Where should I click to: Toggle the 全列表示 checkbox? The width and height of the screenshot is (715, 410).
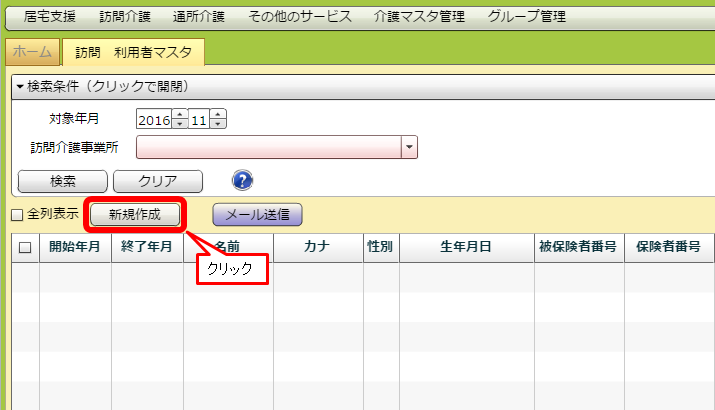pyautogui.click(x=16, y=215)
